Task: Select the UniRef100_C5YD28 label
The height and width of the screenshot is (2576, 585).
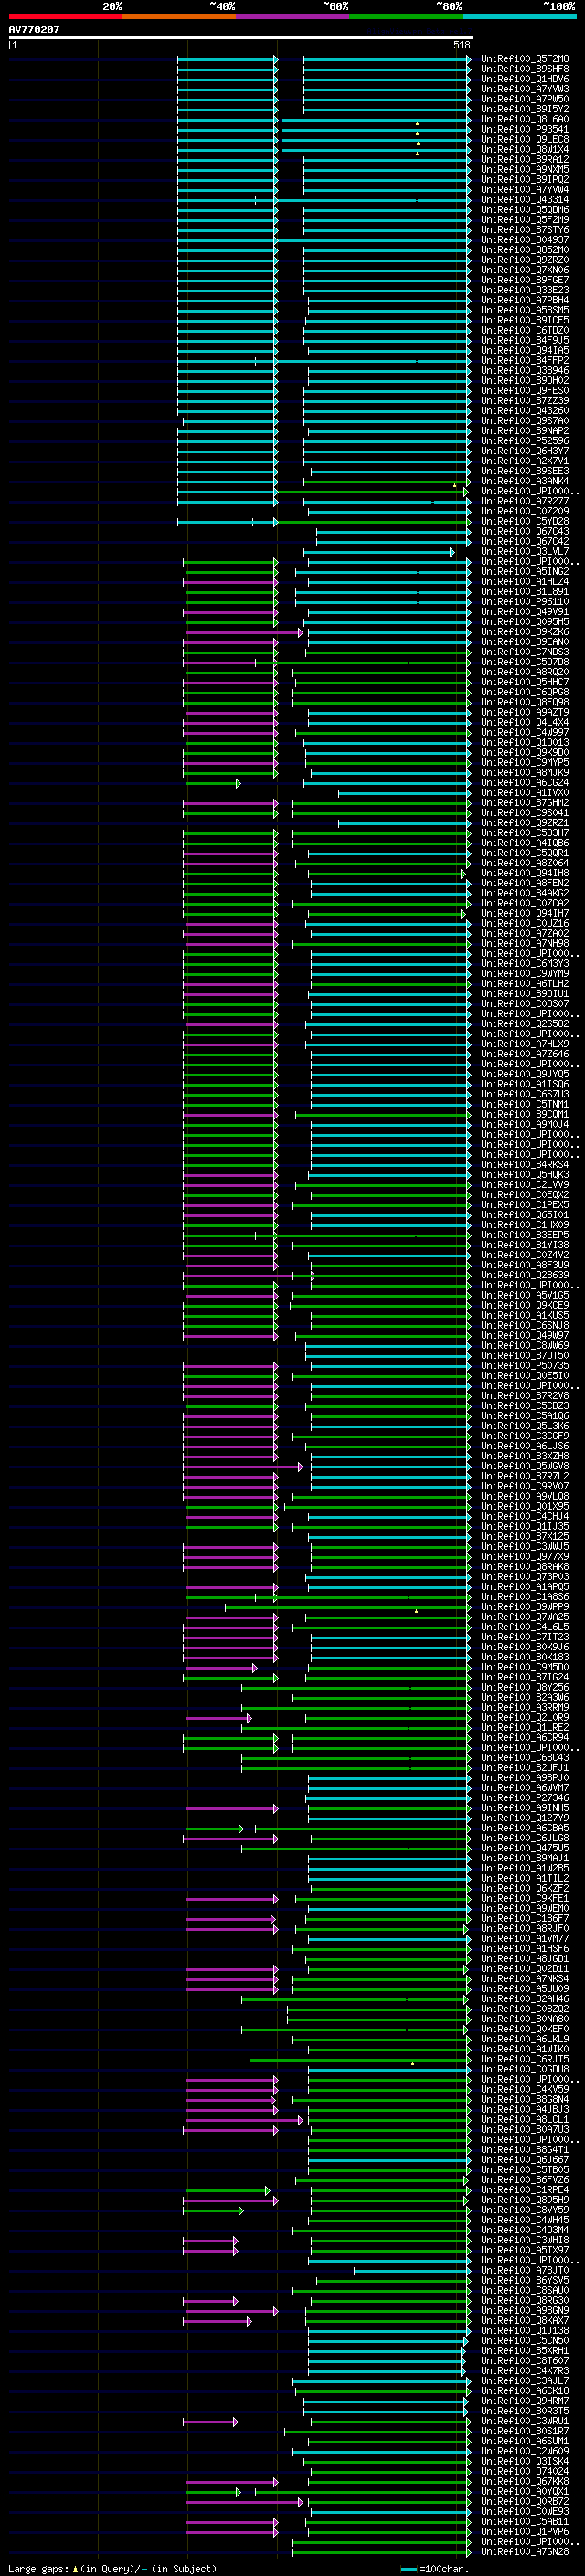Action: (525, 522)
